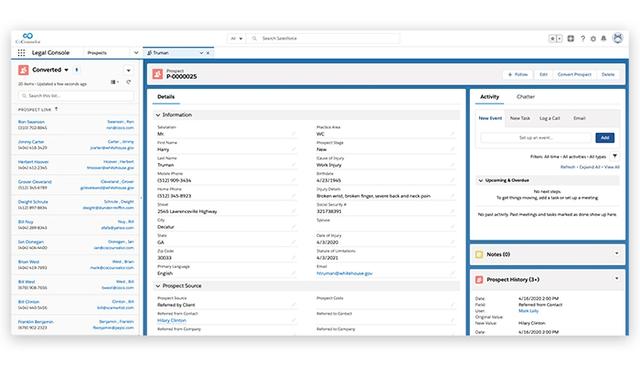Open the notifications bell
Image resolution: width=640 pixels, height=366 pixels.
click(x=604, y=38)
